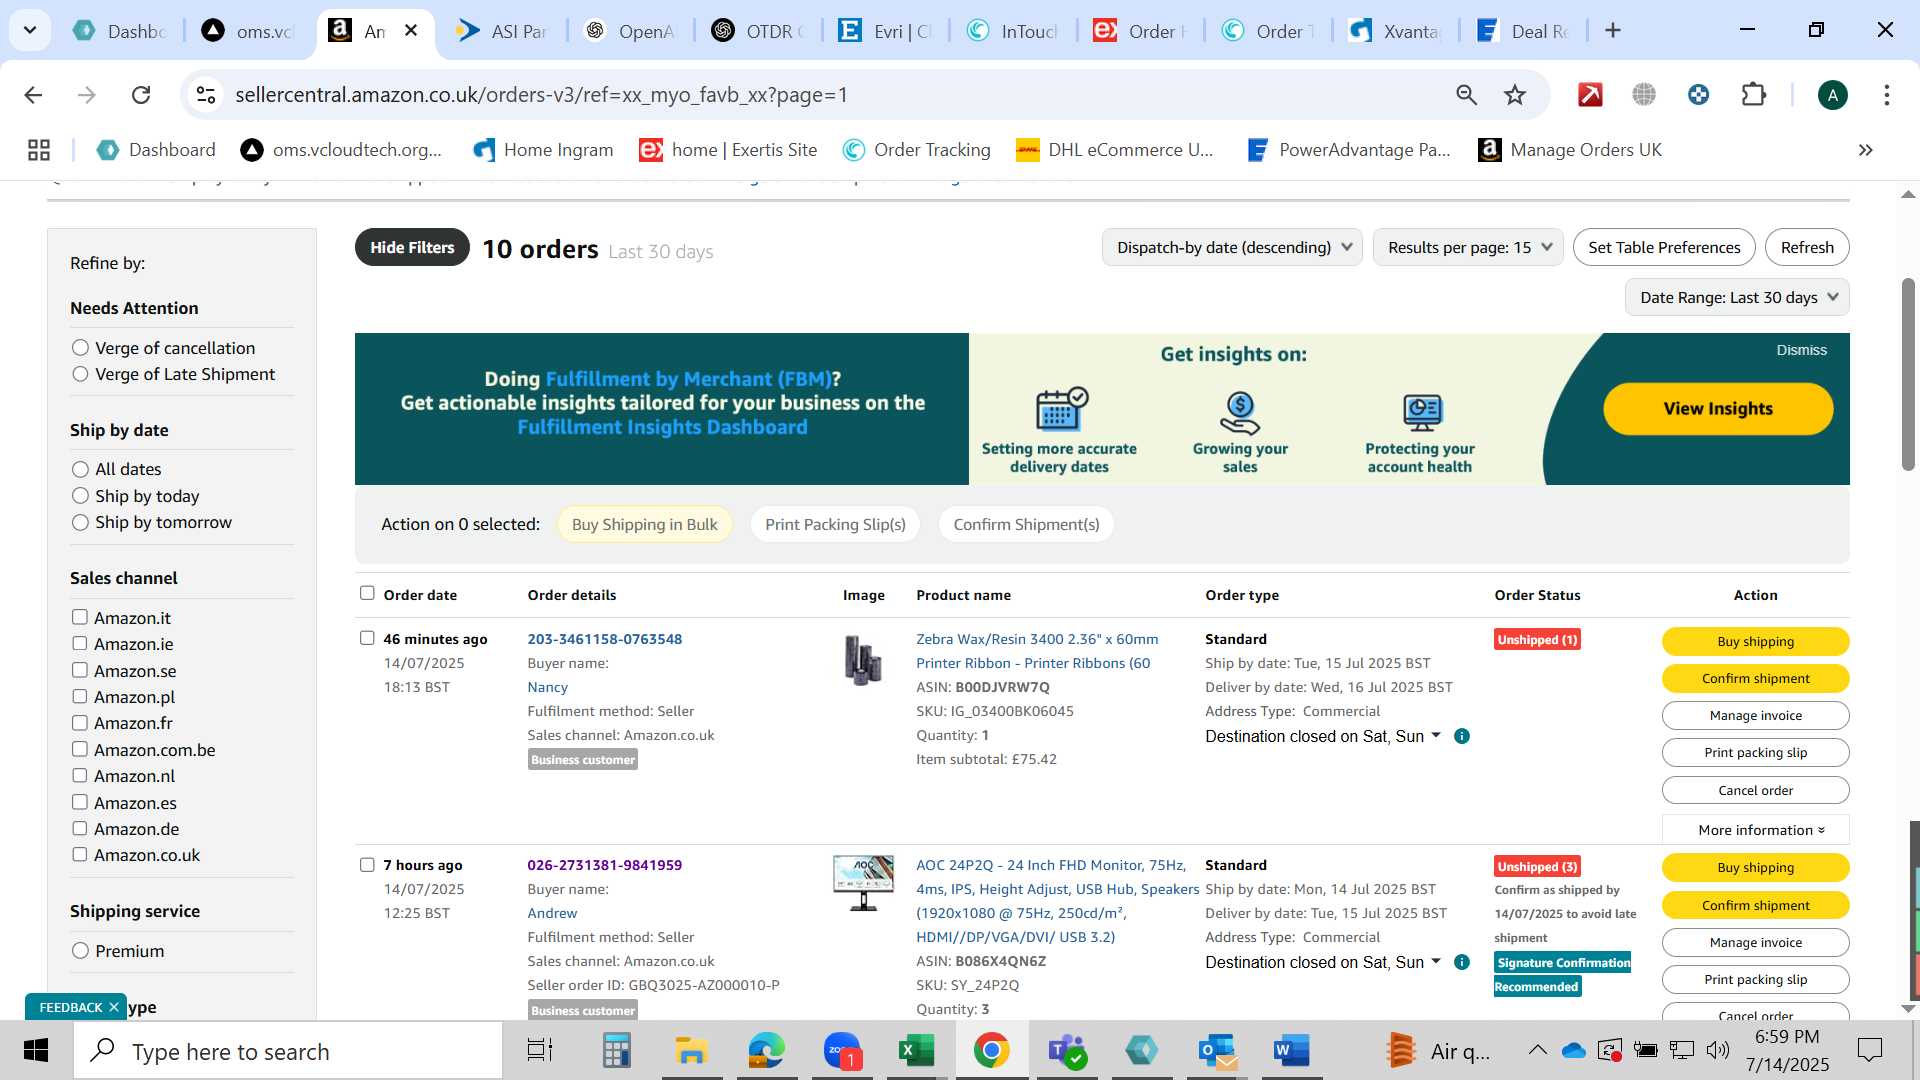Open DHL eCommerce bookmark
The height and width of the screenshot is (1080, 1920).
click(1114, 150)
